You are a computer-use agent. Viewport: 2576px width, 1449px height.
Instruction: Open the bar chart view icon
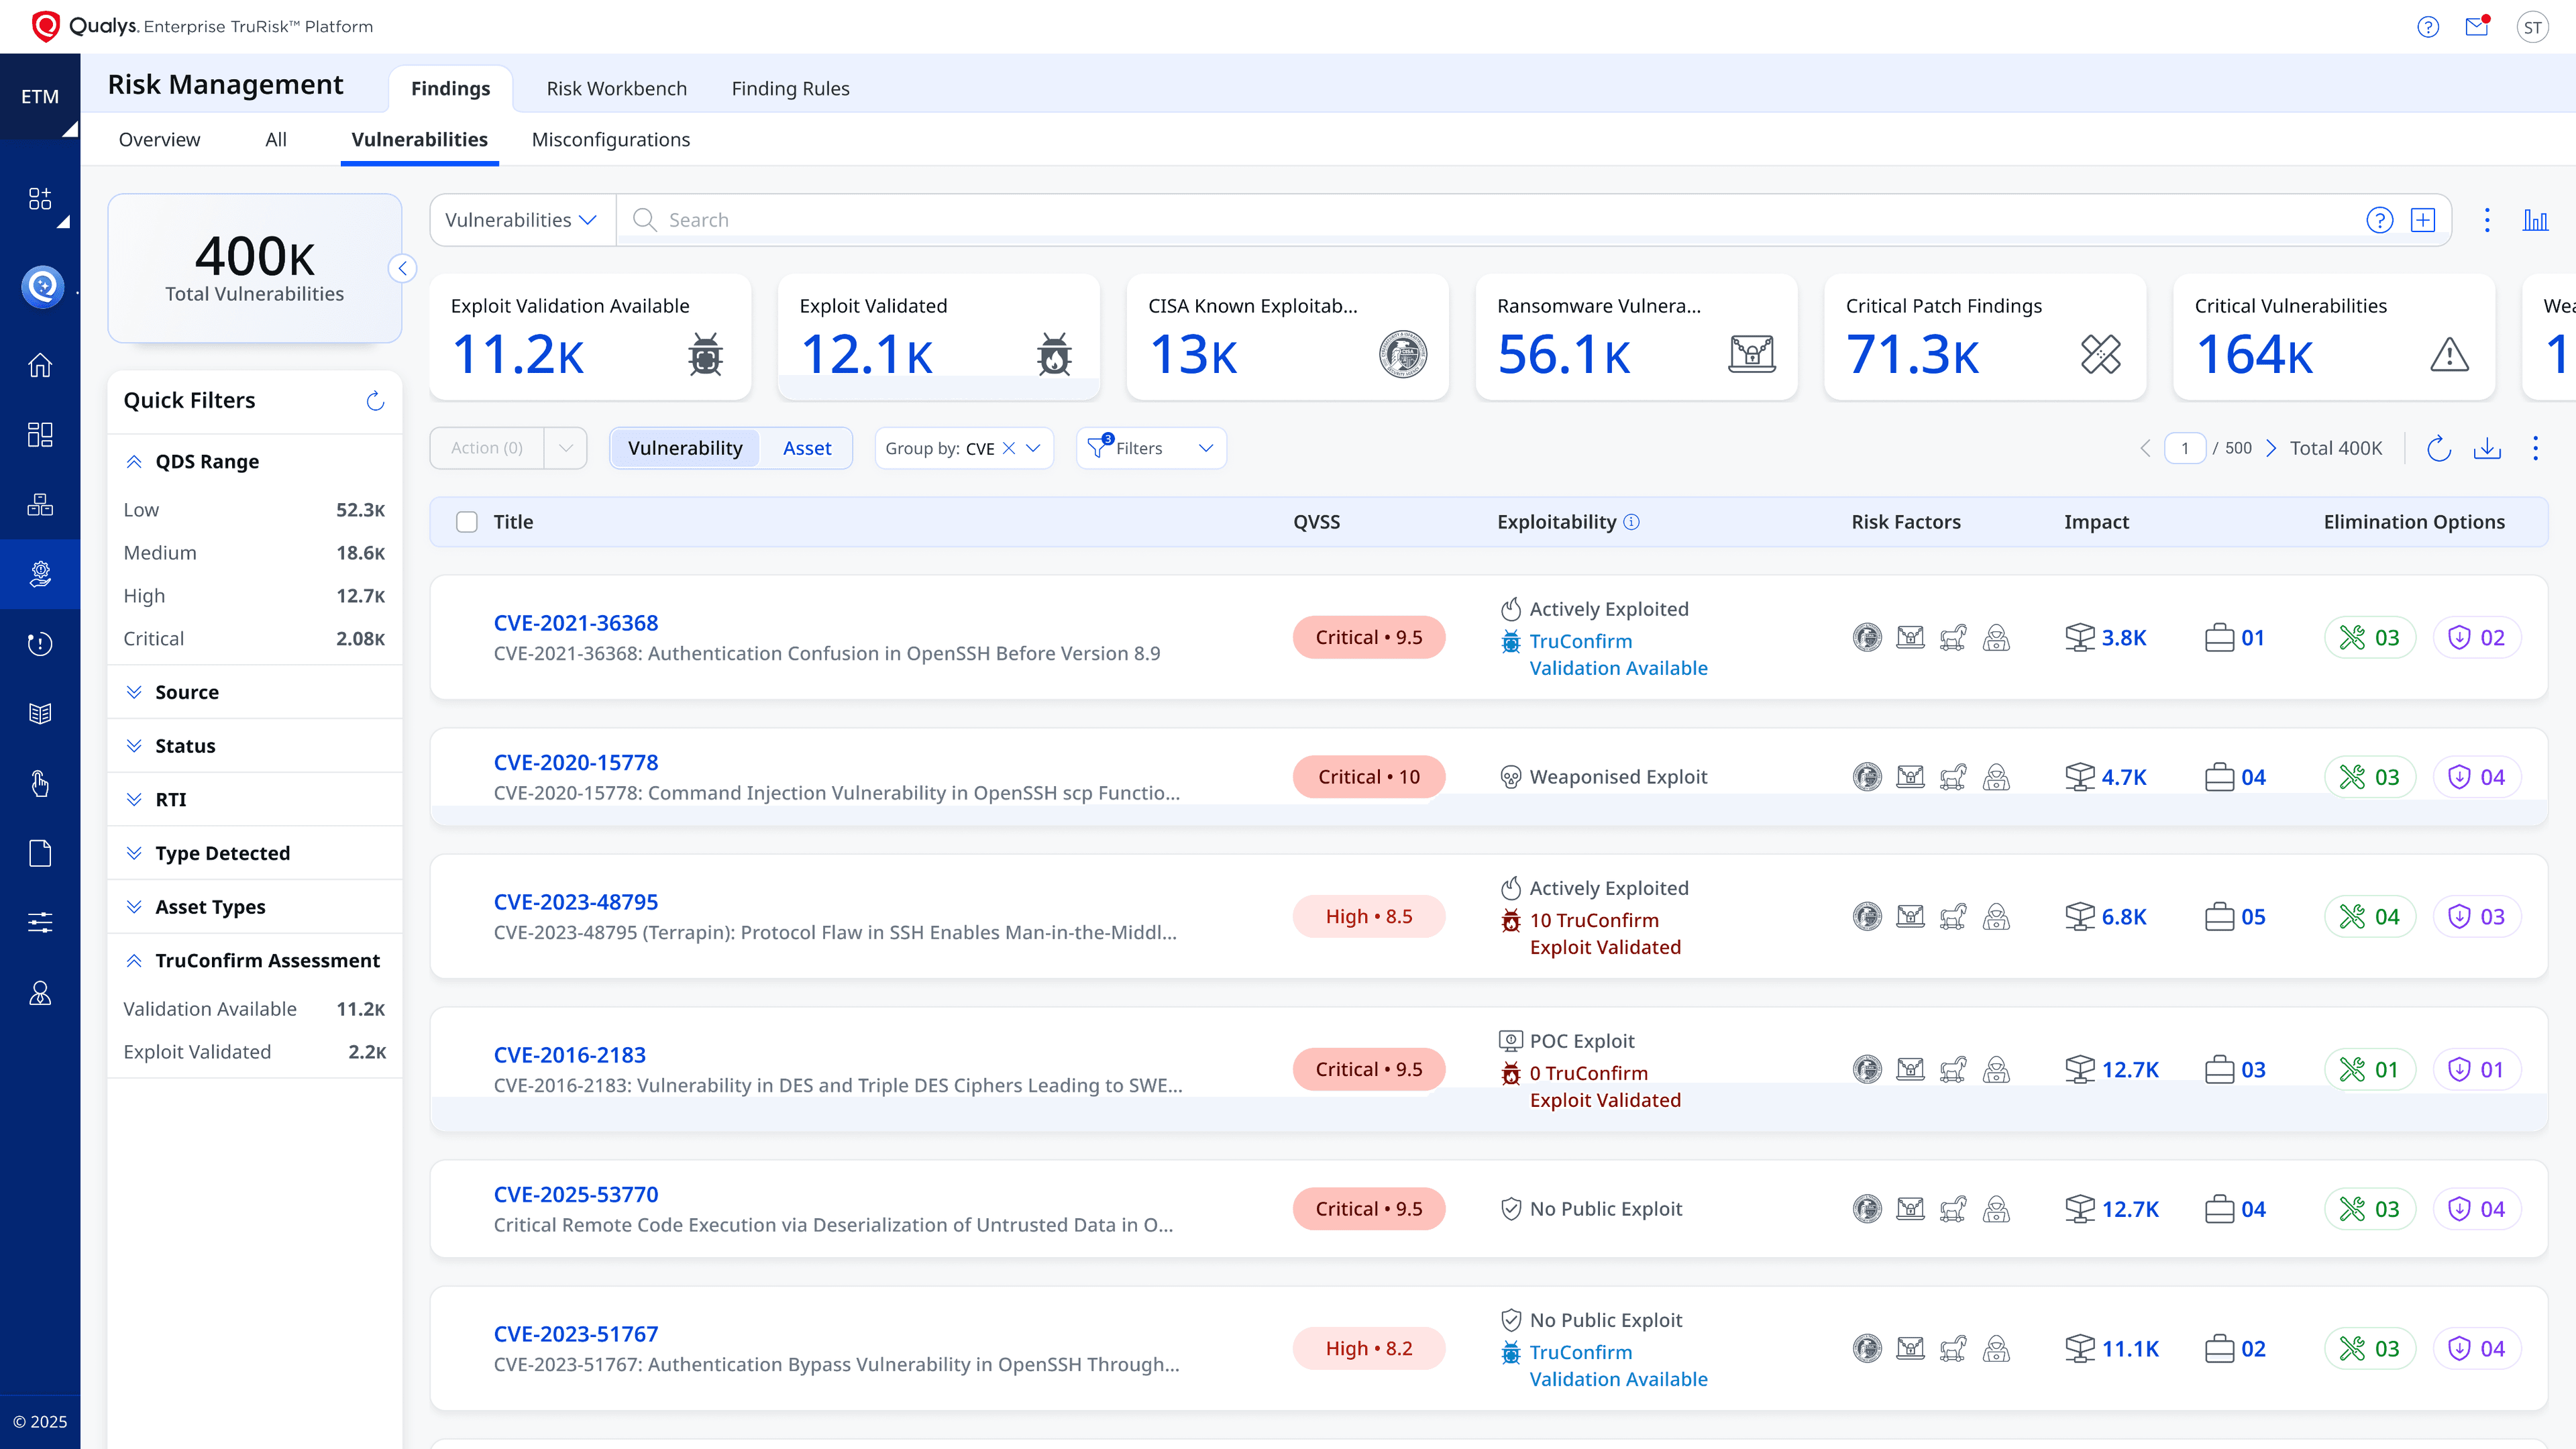2535,220
